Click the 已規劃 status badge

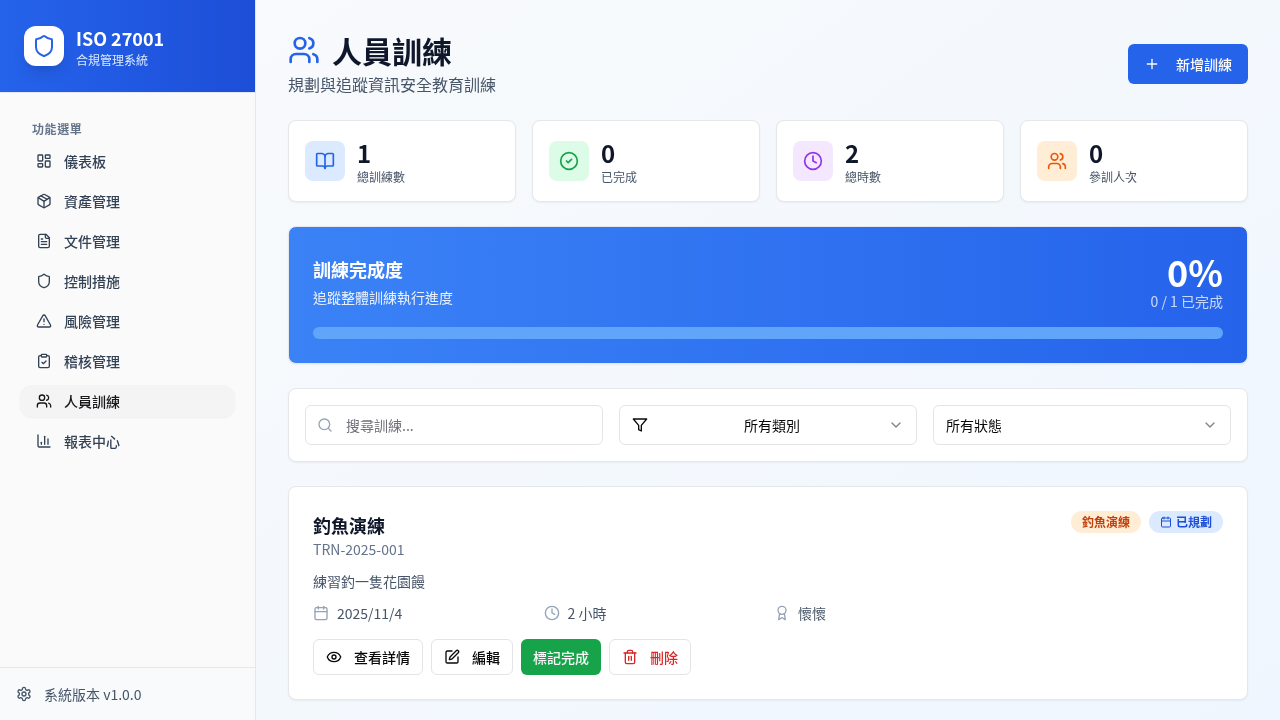click(x=1185, y=522)
